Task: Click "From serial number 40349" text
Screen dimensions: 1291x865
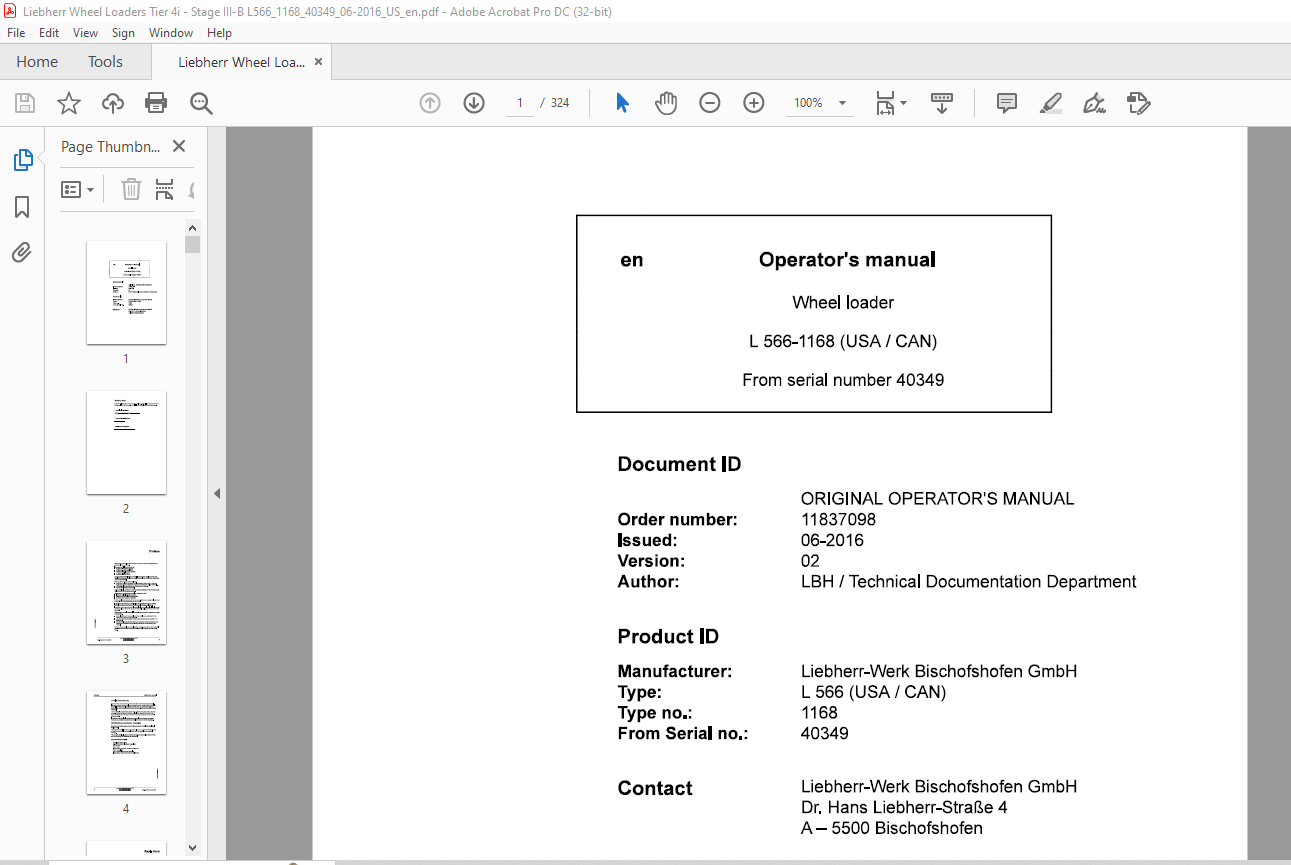Action: (843, 380)
